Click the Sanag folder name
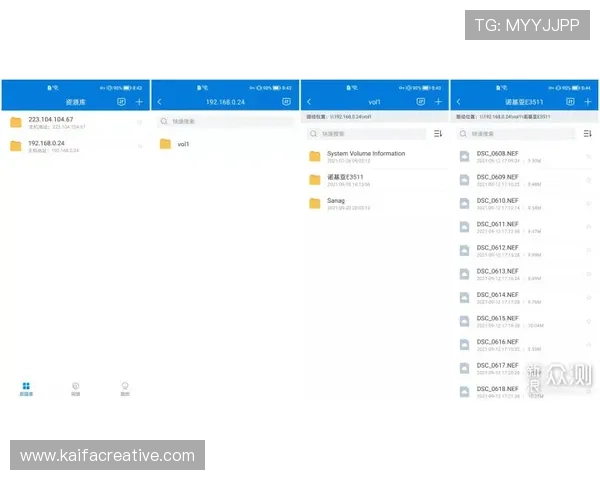Screen dimensions: 600x480 point(336,201)
